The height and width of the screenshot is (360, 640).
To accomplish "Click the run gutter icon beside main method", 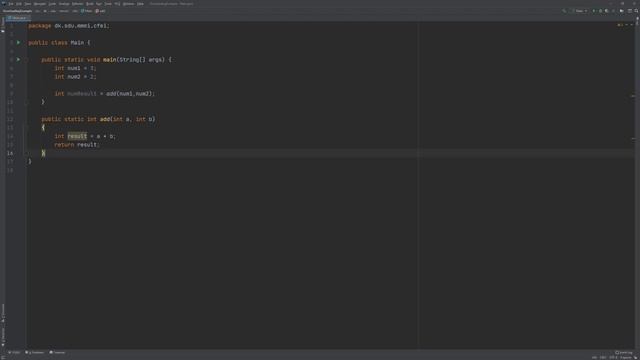I will pyautogui.click(x=18, y=60).
